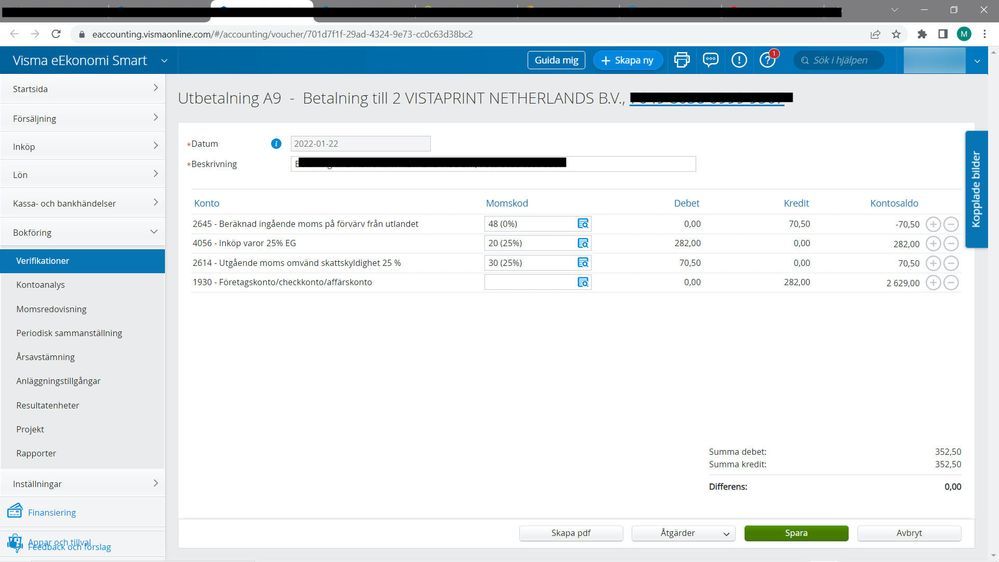Open Projekt page in sidebar
This screenshot has height=562, width=999.
click(x=30, y=429)
